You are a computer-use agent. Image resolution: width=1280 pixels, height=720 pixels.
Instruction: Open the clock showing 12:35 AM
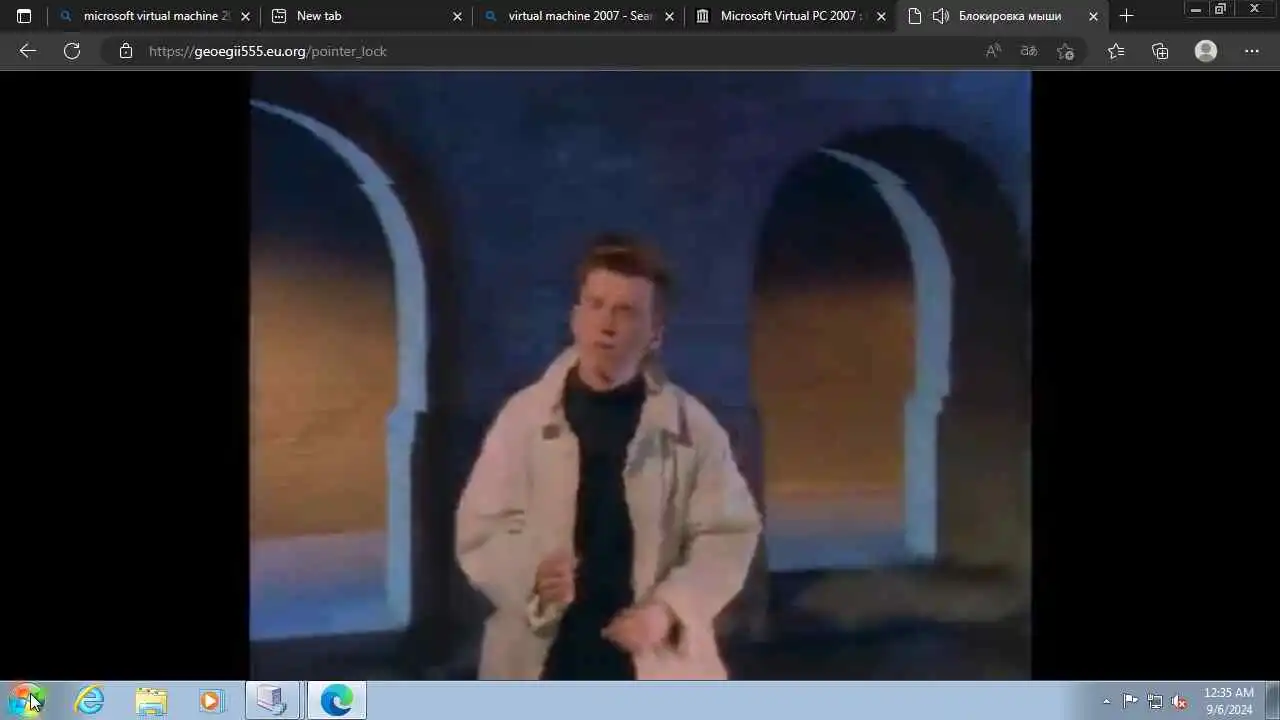1228,700
